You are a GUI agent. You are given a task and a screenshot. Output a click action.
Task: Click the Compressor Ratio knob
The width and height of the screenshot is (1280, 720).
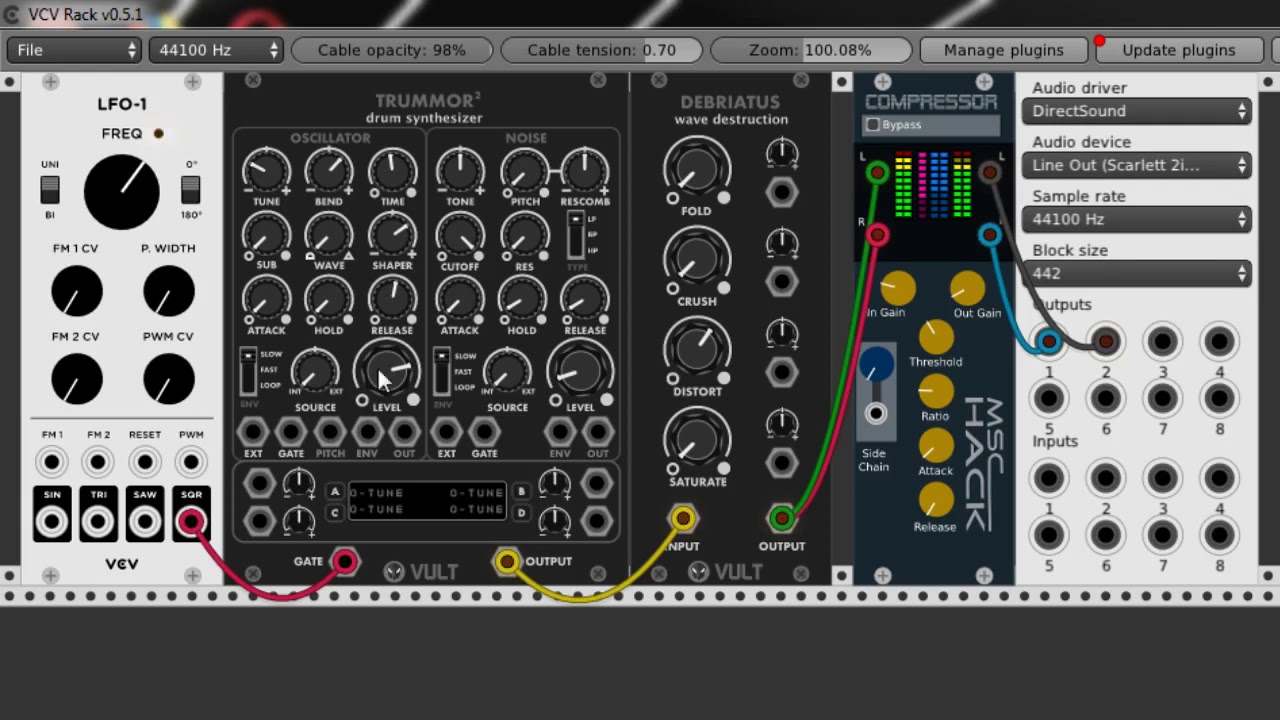pos(936,393)
